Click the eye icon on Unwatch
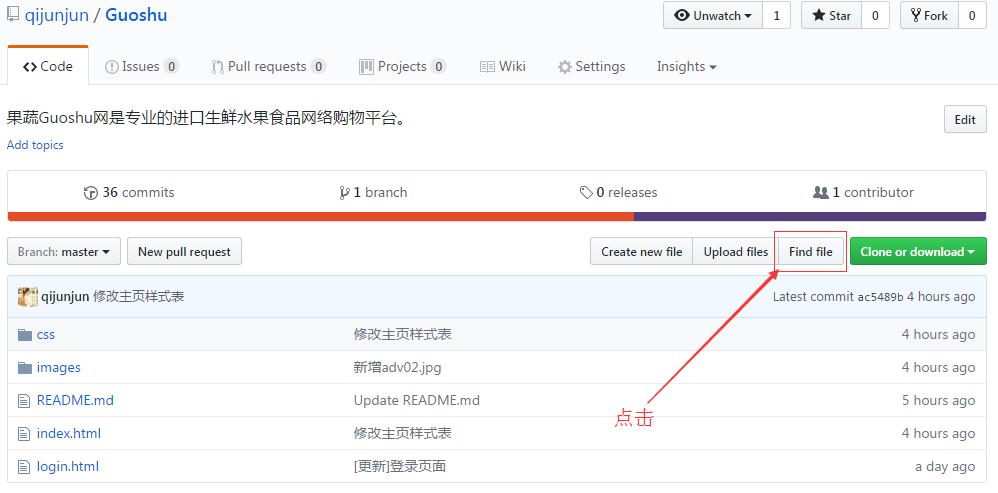Screen dimensions: 998x493 (x=682, y=16)
